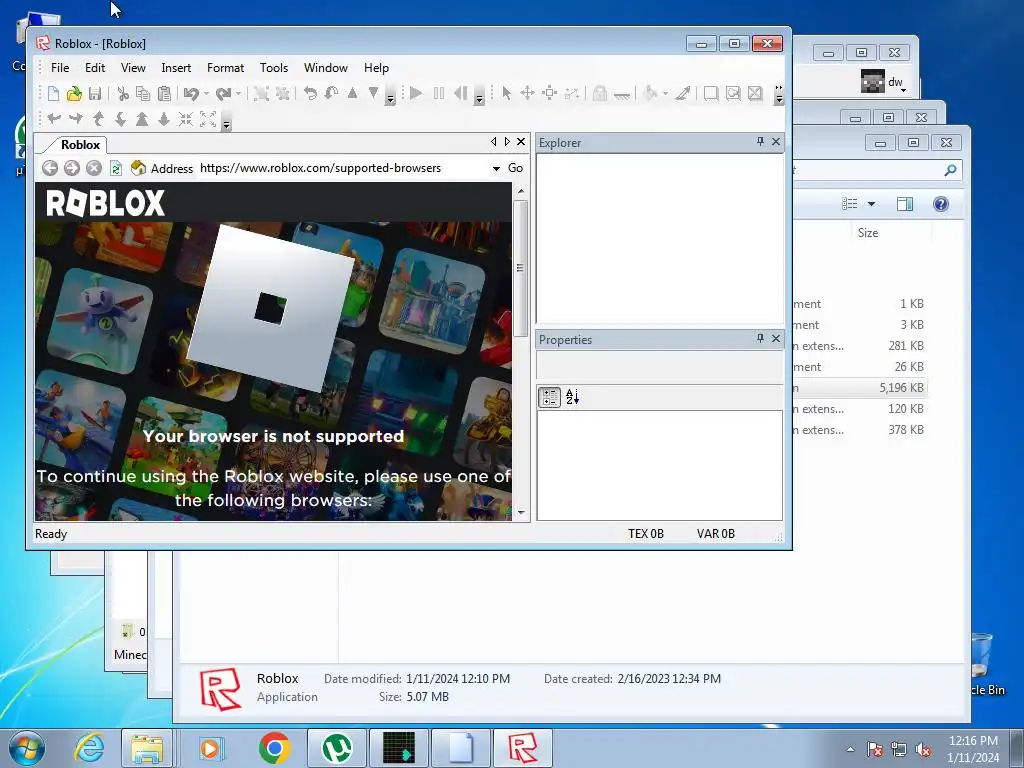
Task: Click the Paste clipboard icon
Action: click(x=165, y=93)
